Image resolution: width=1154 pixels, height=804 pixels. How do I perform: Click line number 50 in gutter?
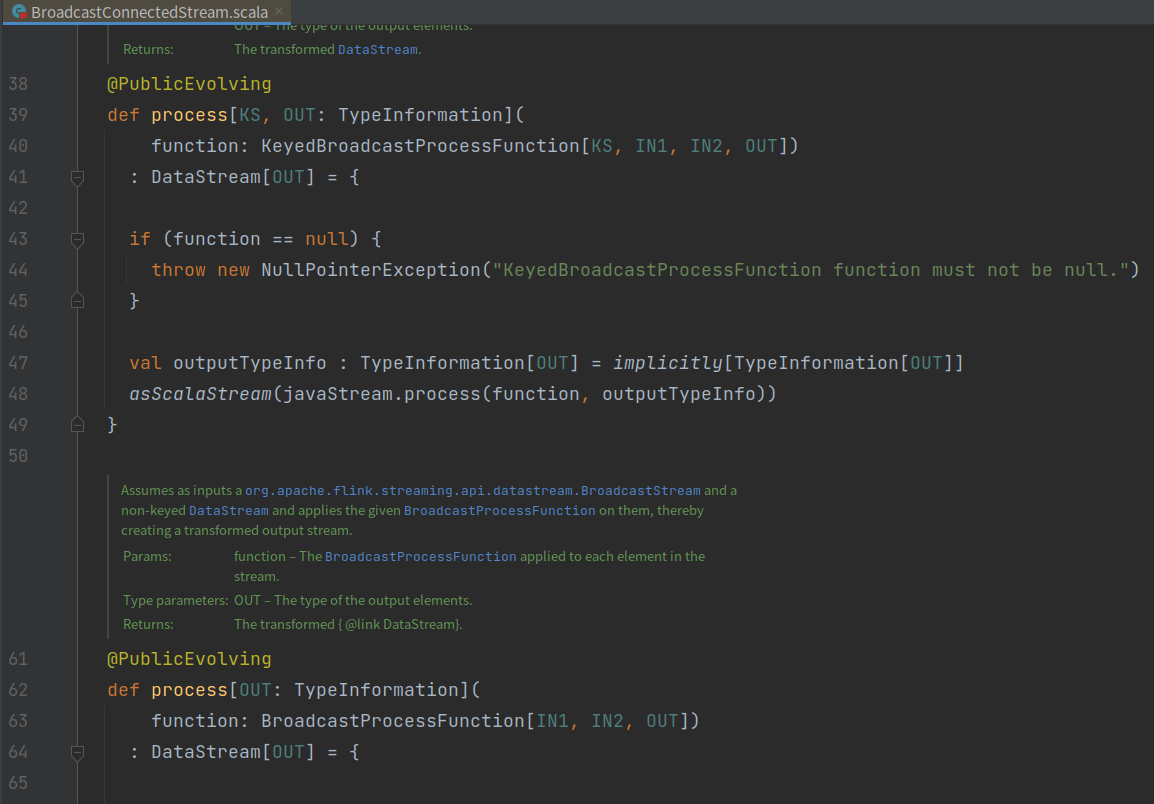point(18,456)
